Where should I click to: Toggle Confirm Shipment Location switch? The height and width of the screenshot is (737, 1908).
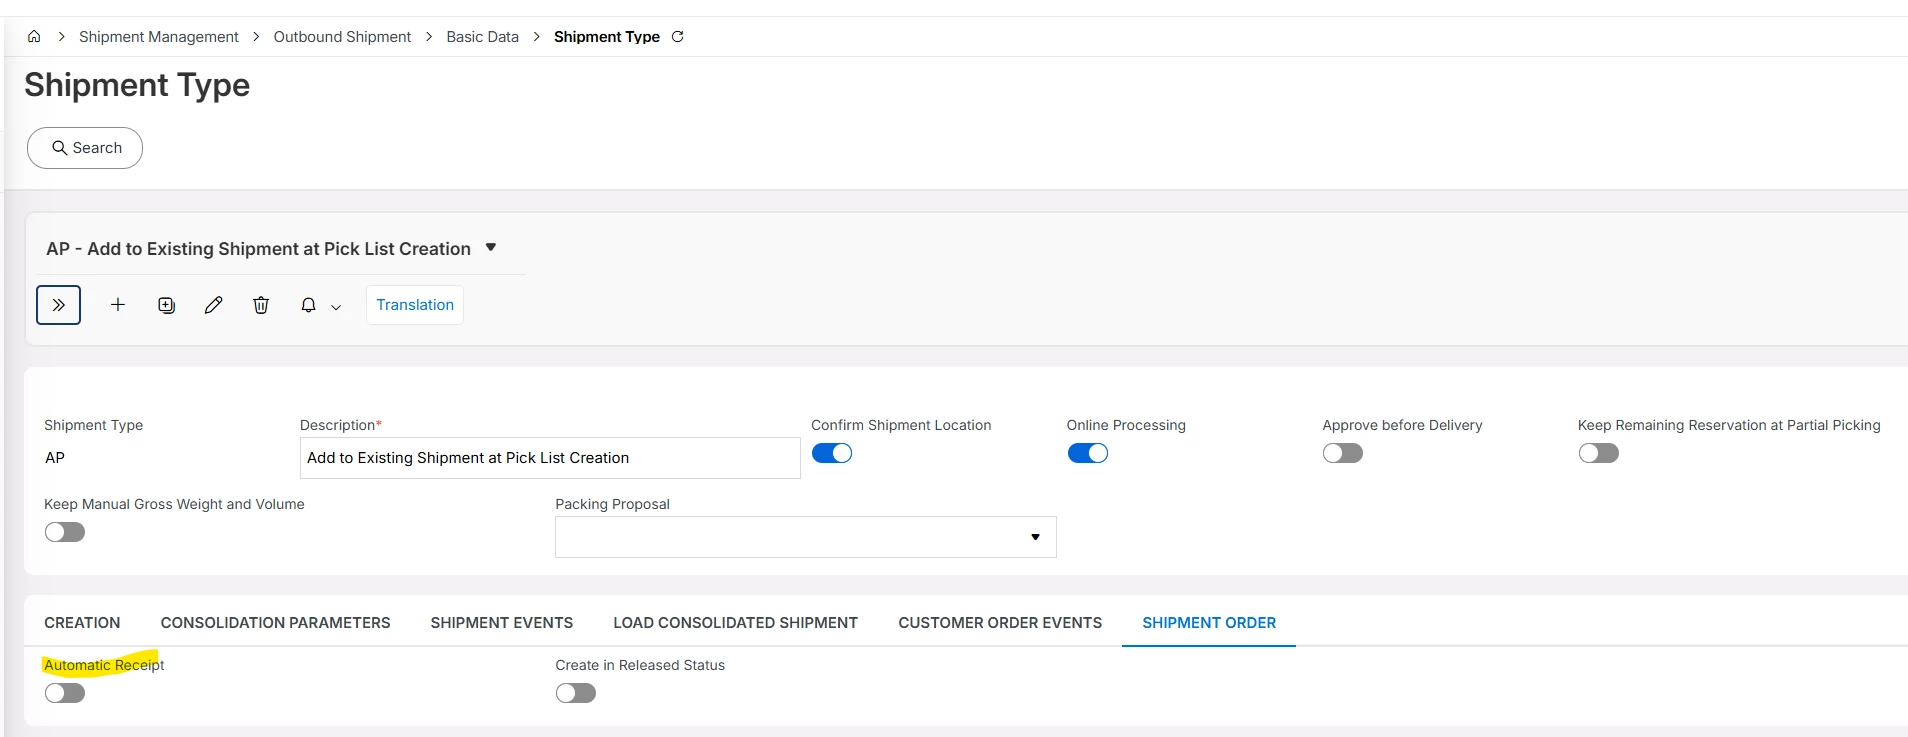(x=831, y=453)
